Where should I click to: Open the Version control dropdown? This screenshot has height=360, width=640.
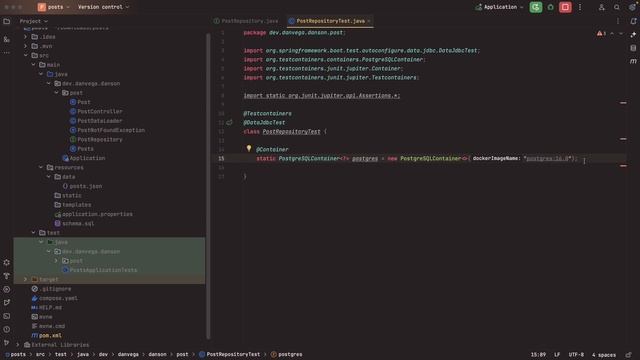point(103,7)
